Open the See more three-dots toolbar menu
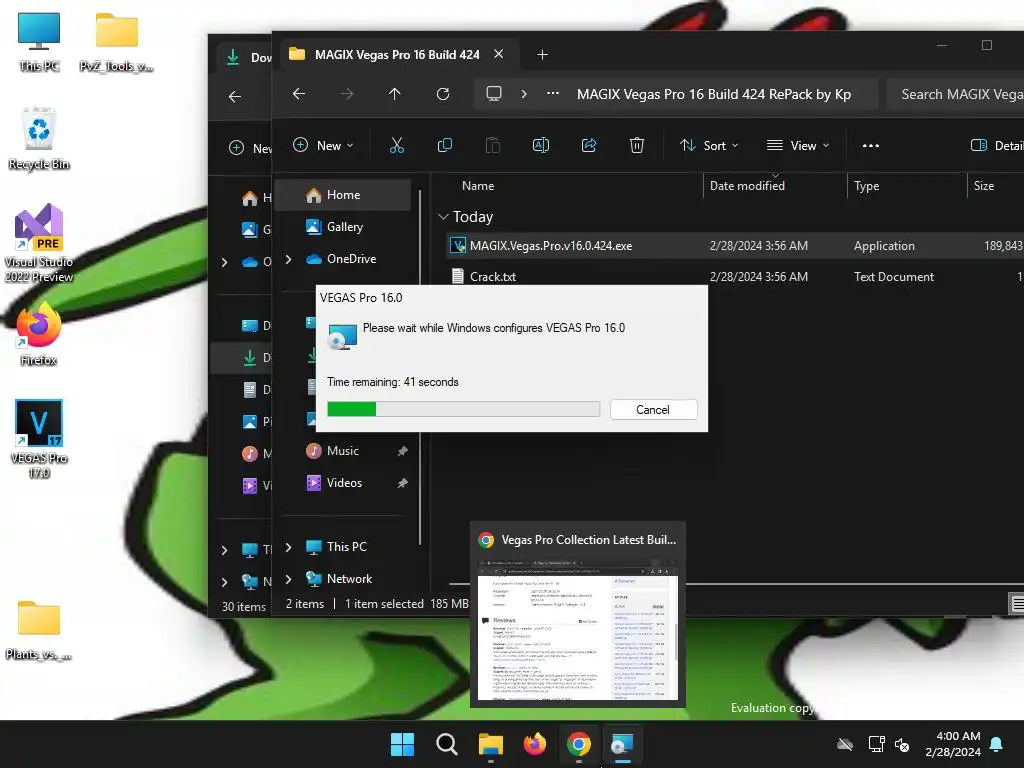This screenshot has width=1024, height=768. (871, 146)
